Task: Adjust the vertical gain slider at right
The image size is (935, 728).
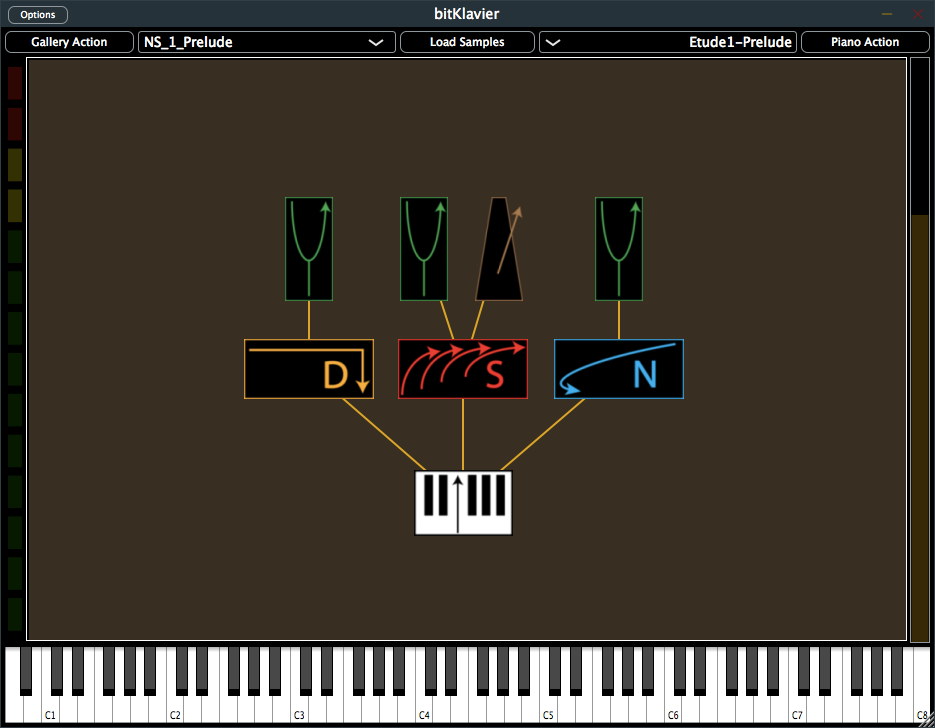Action: point(920,349)
